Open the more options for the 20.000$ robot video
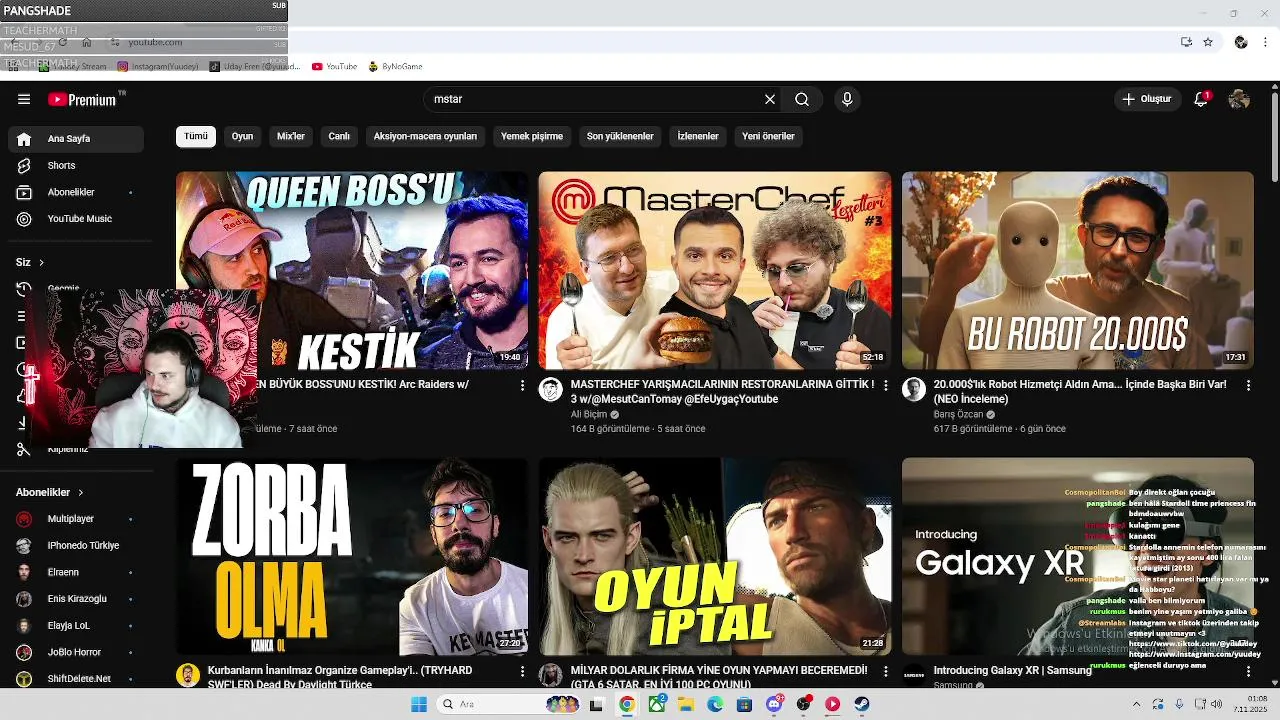The image size is (1280, 720). tap(1248, 385)
